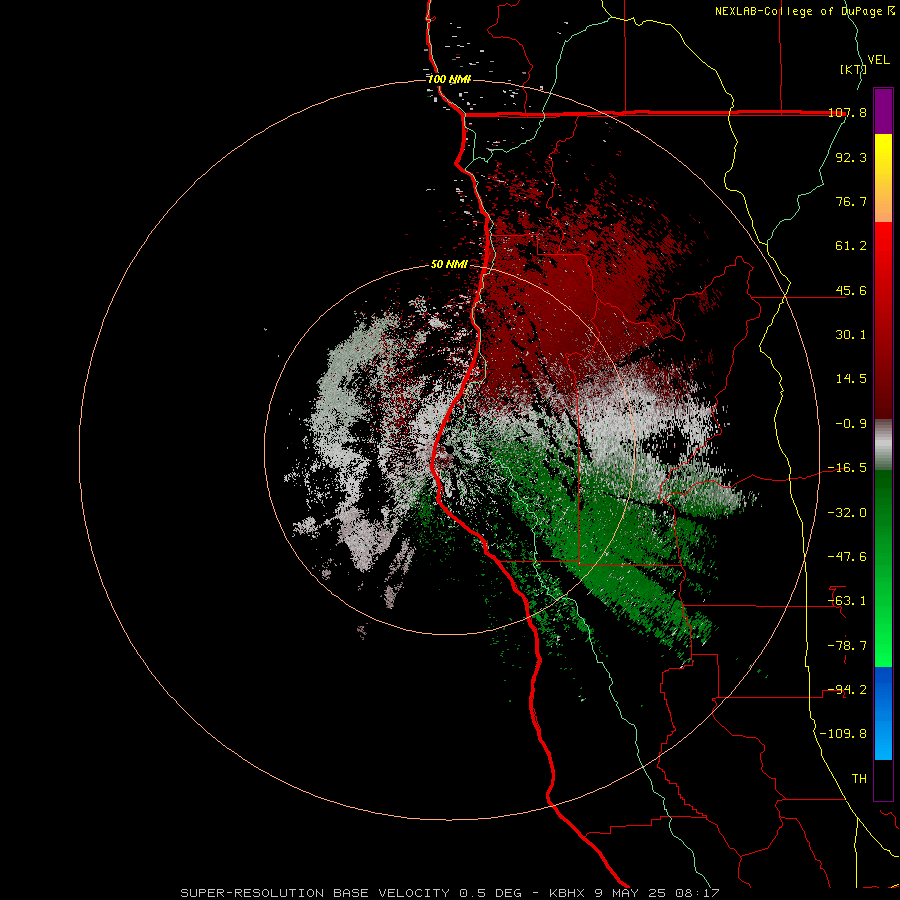Pick the gray segment of the color bar
Viewport: 900px width, 900px height.
883,444
